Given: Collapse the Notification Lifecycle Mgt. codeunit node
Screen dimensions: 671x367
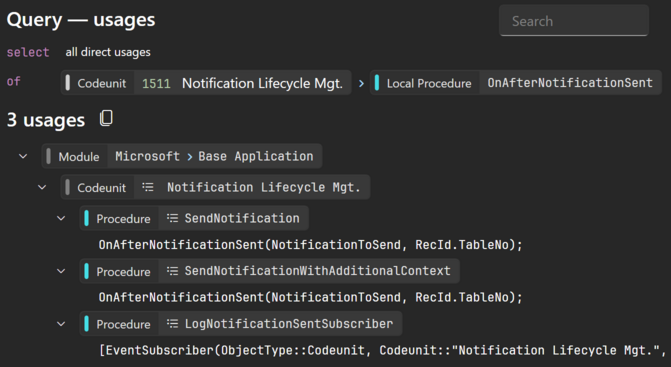Looking at the screenshot, I should [42, 187].
